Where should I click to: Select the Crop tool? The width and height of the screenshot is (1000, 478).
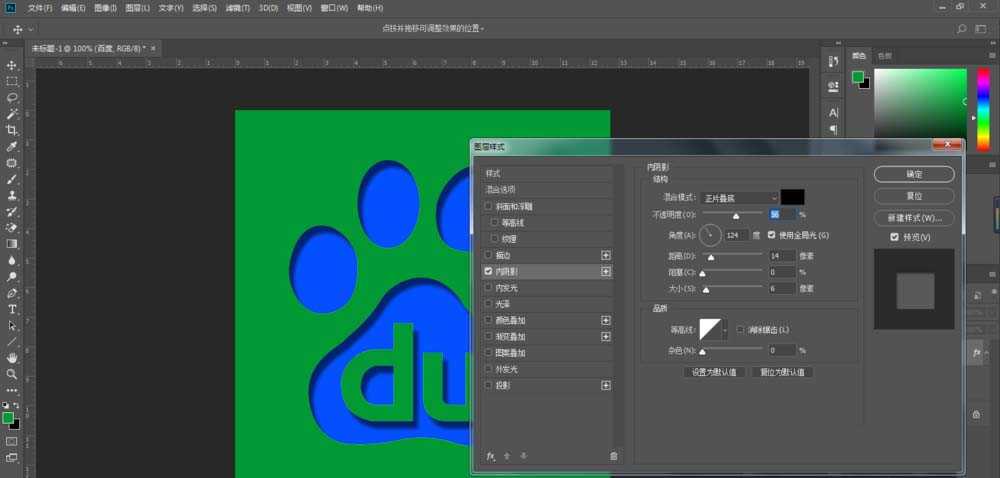coord(12,130)
